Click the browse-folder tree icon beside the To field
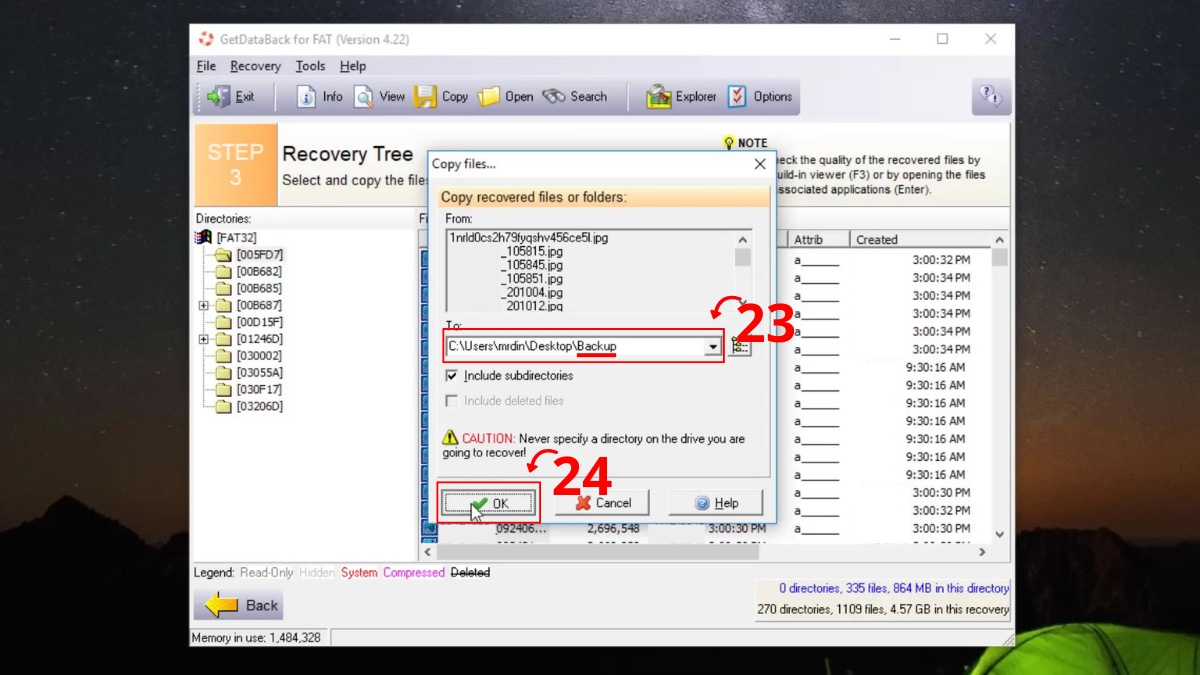The height and width of the screenshot is (675, 1200). coord(740,346)
